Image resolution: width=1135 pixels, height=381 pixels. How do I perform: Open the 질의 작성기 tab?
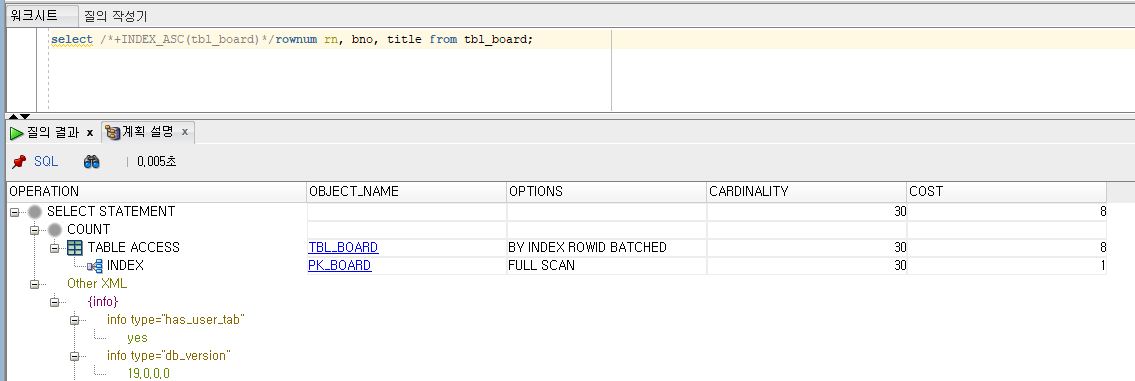click(116, 16)
